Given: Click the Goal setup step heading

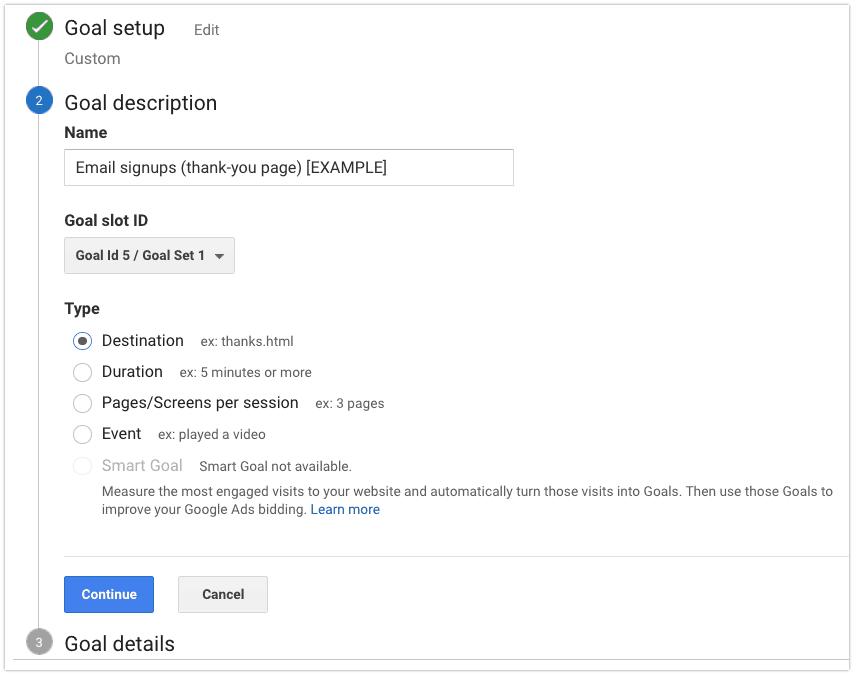Looking at the screenshot, I should [114, 28].
